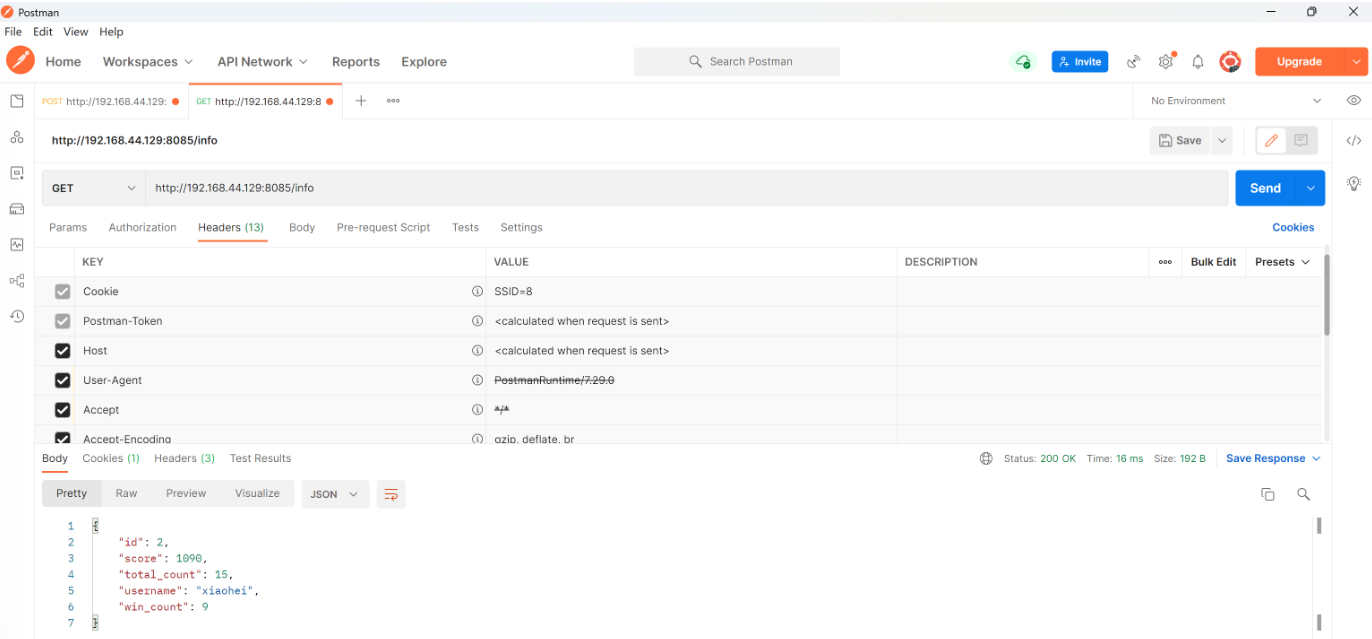
Task: Click the Search Postman box
Action: point(737,62)
